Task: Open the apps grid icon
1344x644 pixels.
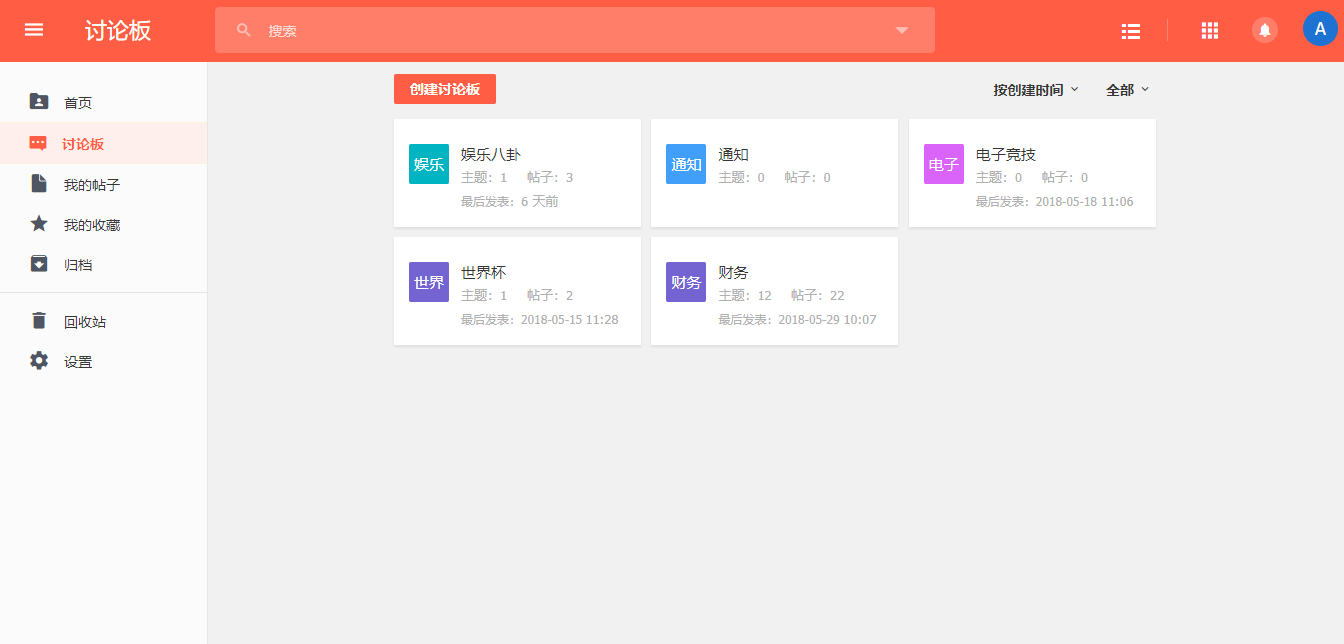Action: (x=1210, y=31)
